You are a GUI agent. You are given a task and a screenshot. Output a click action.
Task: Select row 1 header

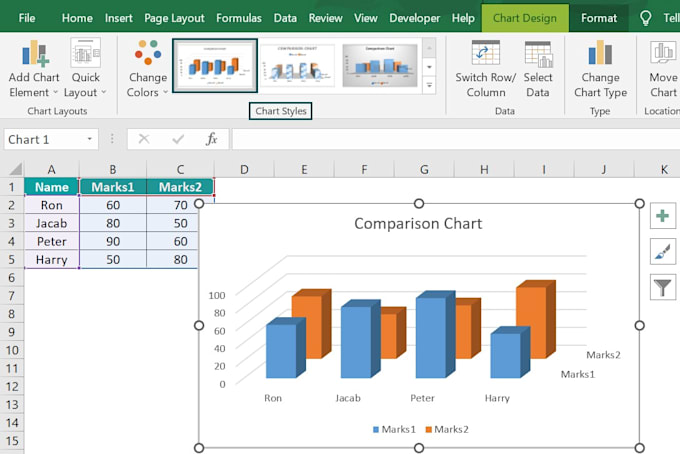pyautogui.click(x=12, y=187)
